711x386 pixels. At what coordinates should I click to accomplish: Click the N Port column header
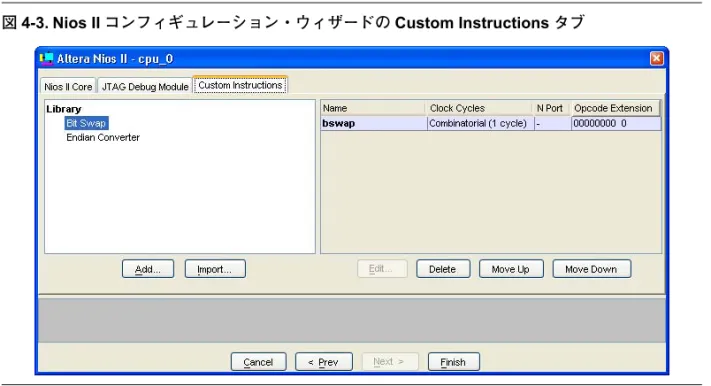pyautogui.click(x=551, y=108)
